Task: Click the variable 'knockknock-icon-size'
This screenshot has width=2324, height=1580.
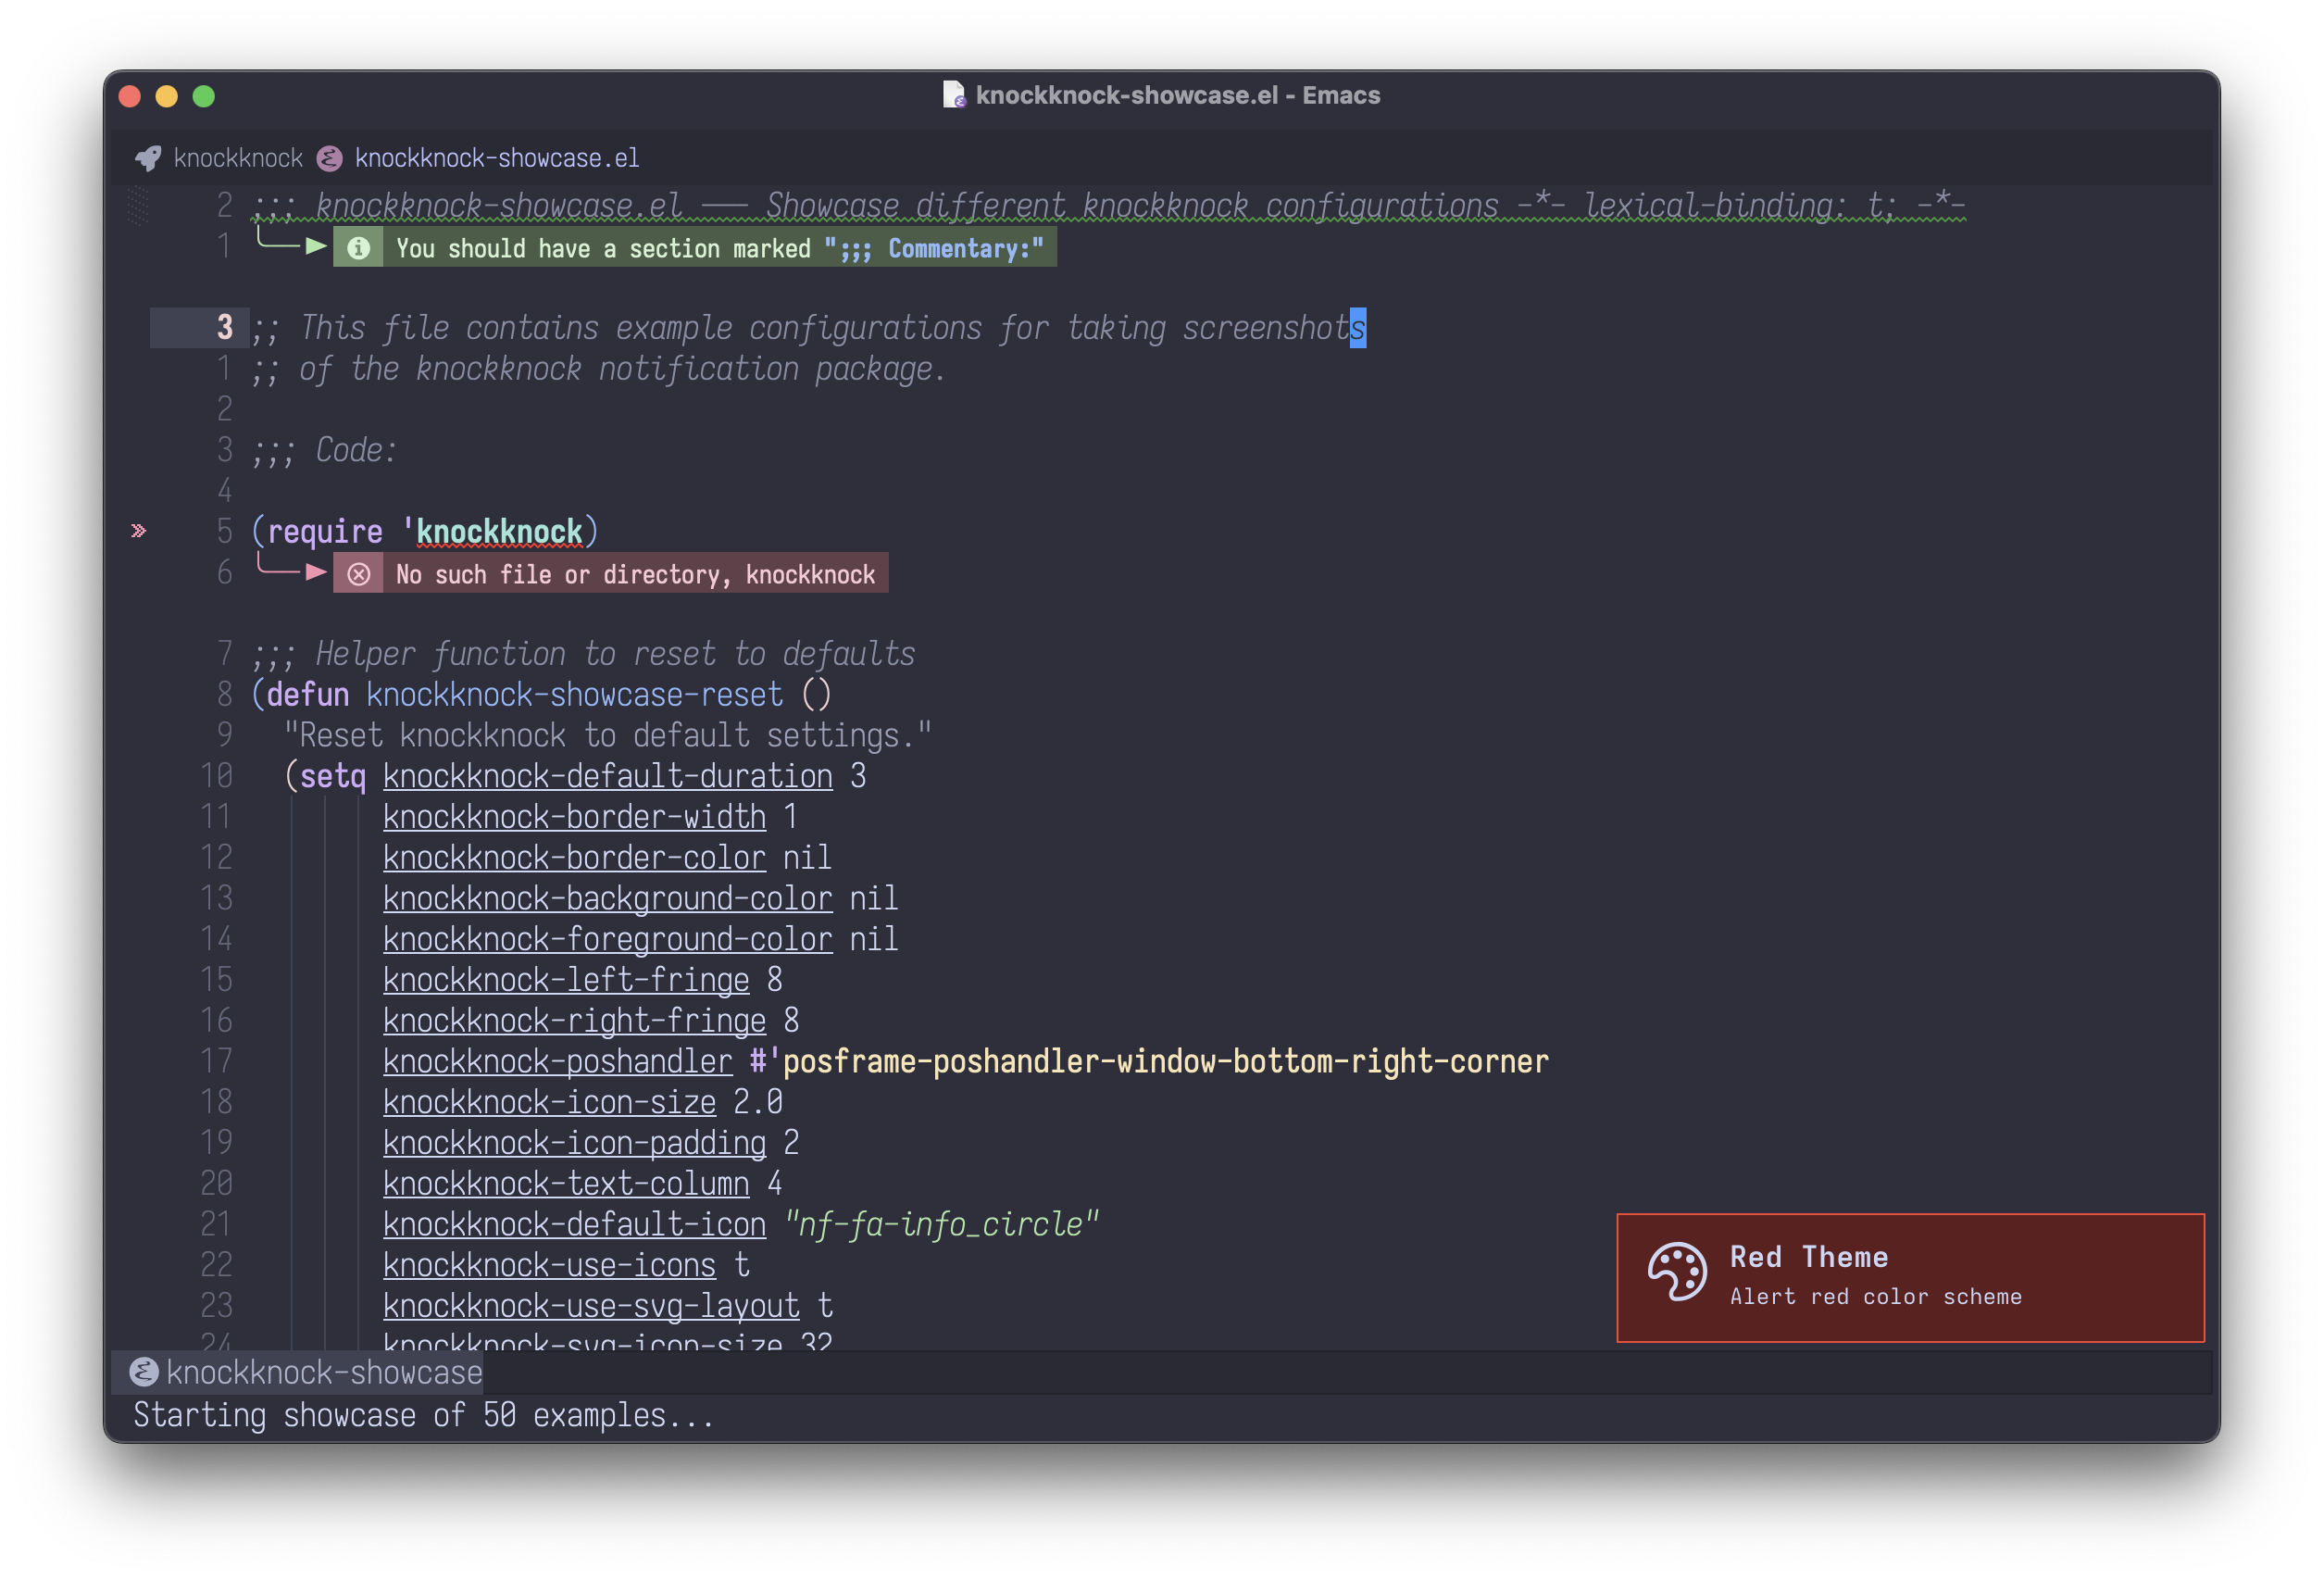Action: 549,1102
